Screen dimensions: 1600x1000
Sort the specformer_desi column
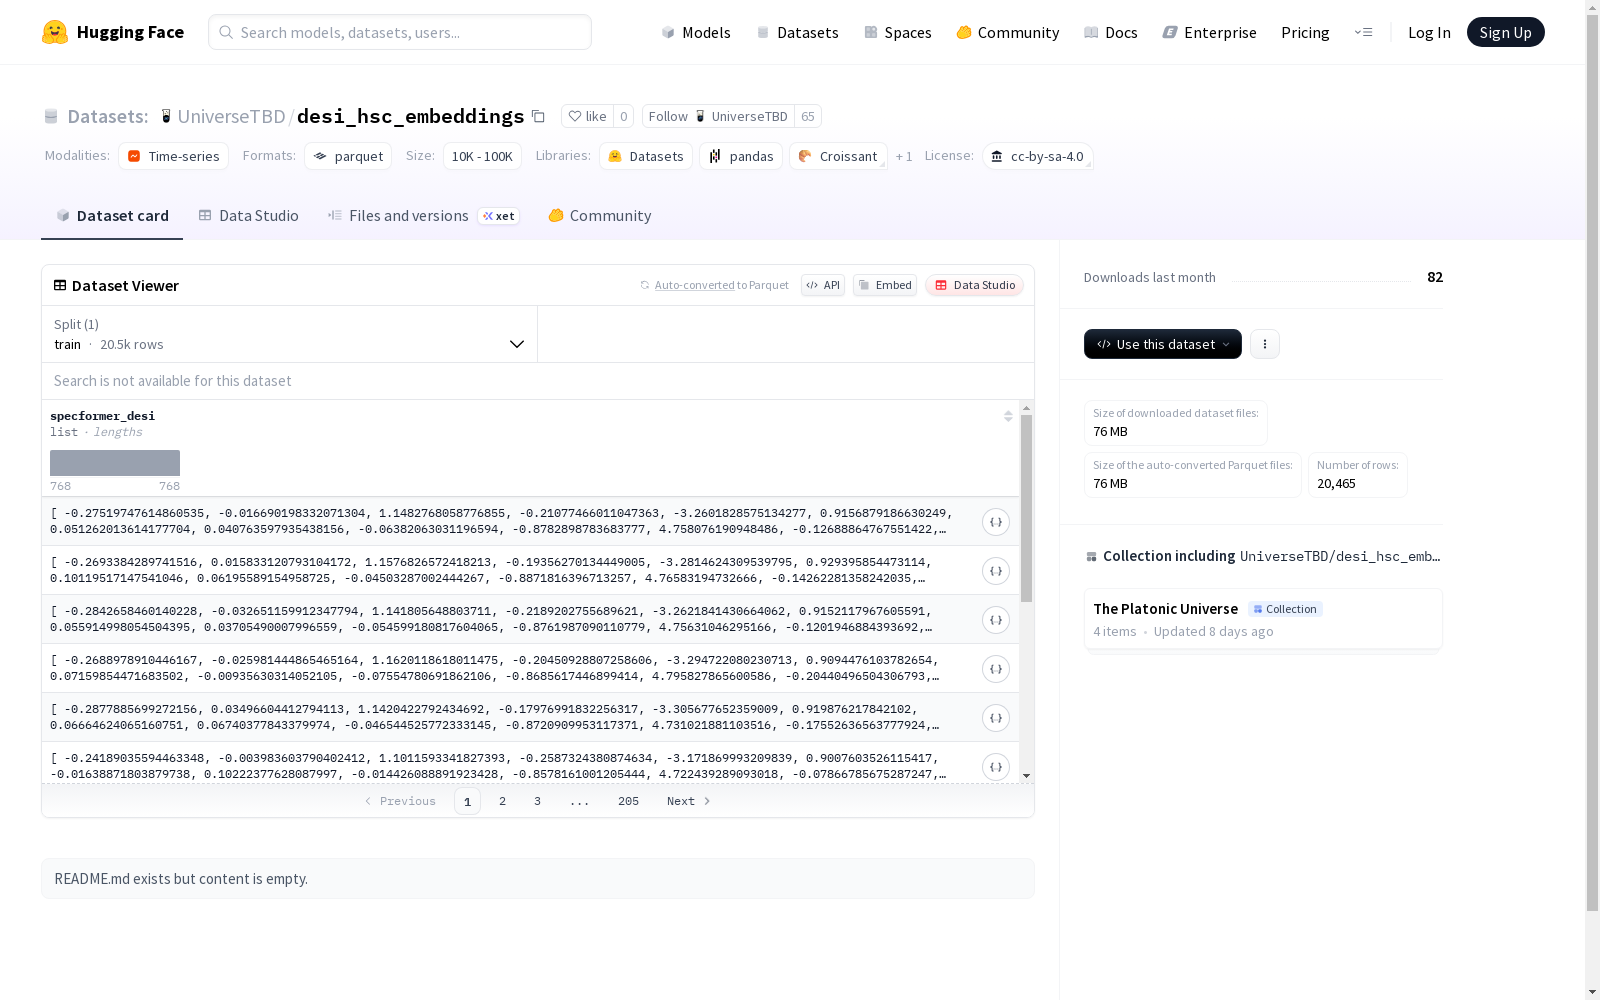coord(1008,416)
